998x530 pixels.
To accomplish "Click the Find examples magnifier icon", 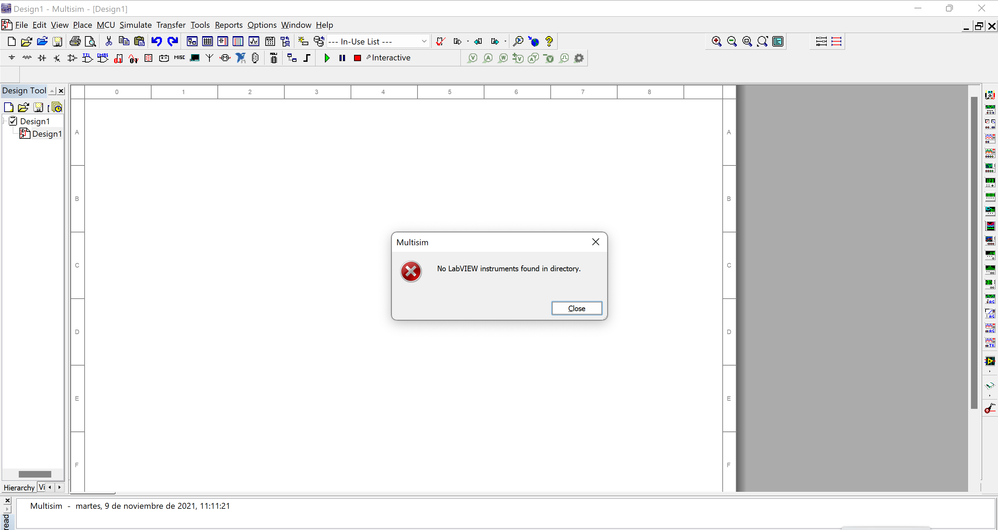I will pyautogui.click(x=518, y=41).
